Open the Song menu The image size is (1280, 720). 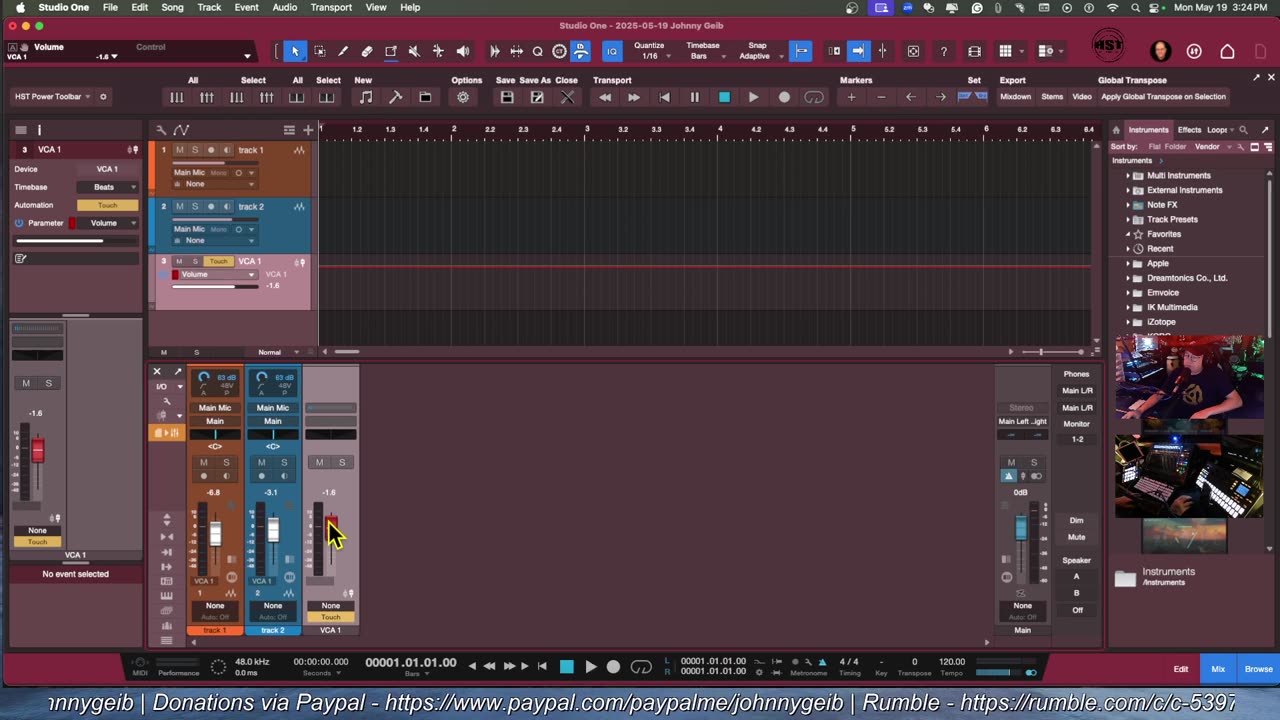pyautogui.click(x=172, y=7)
